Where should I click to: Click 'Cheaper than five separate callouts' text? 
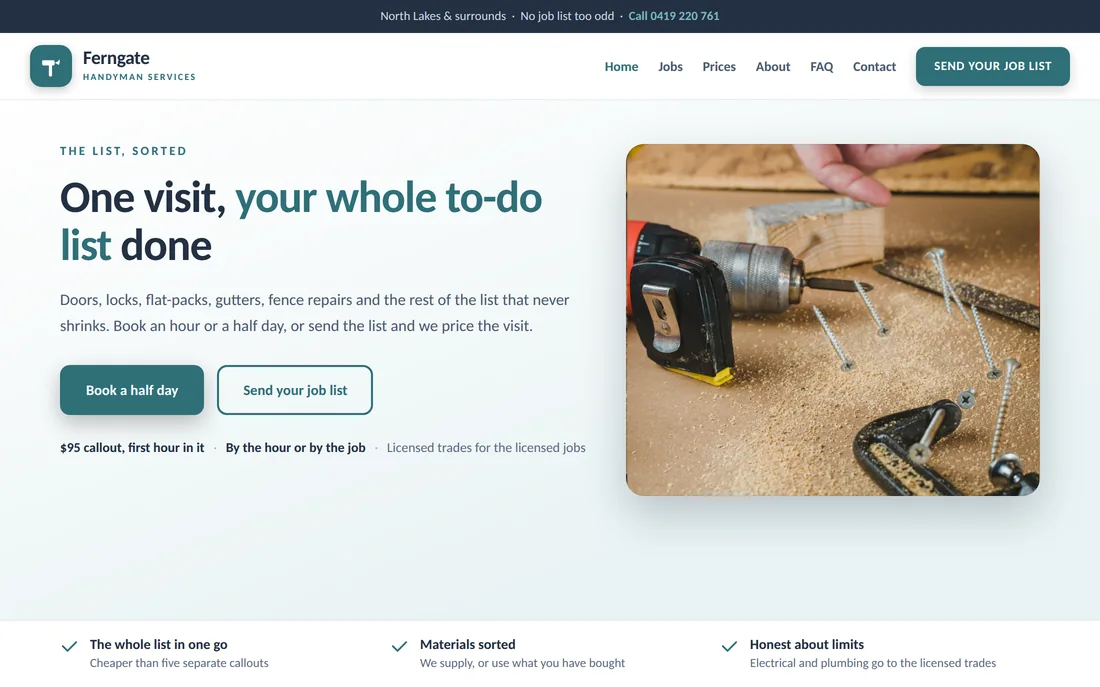pos(179,663)
